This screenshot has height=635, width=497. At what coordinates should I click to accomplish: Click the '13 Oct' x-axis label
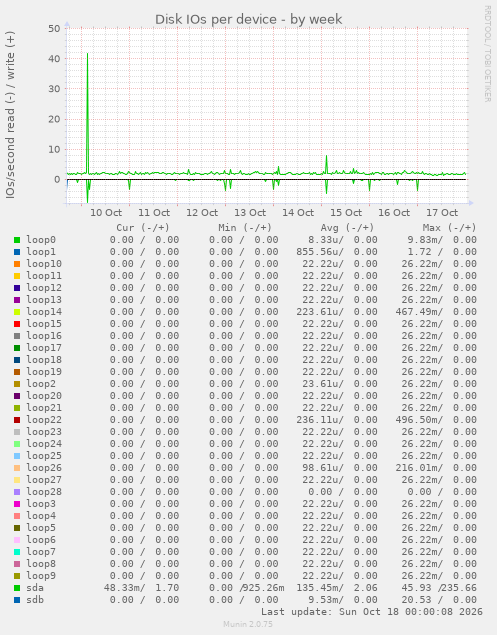pyautogui.click(x=250, y=213)
